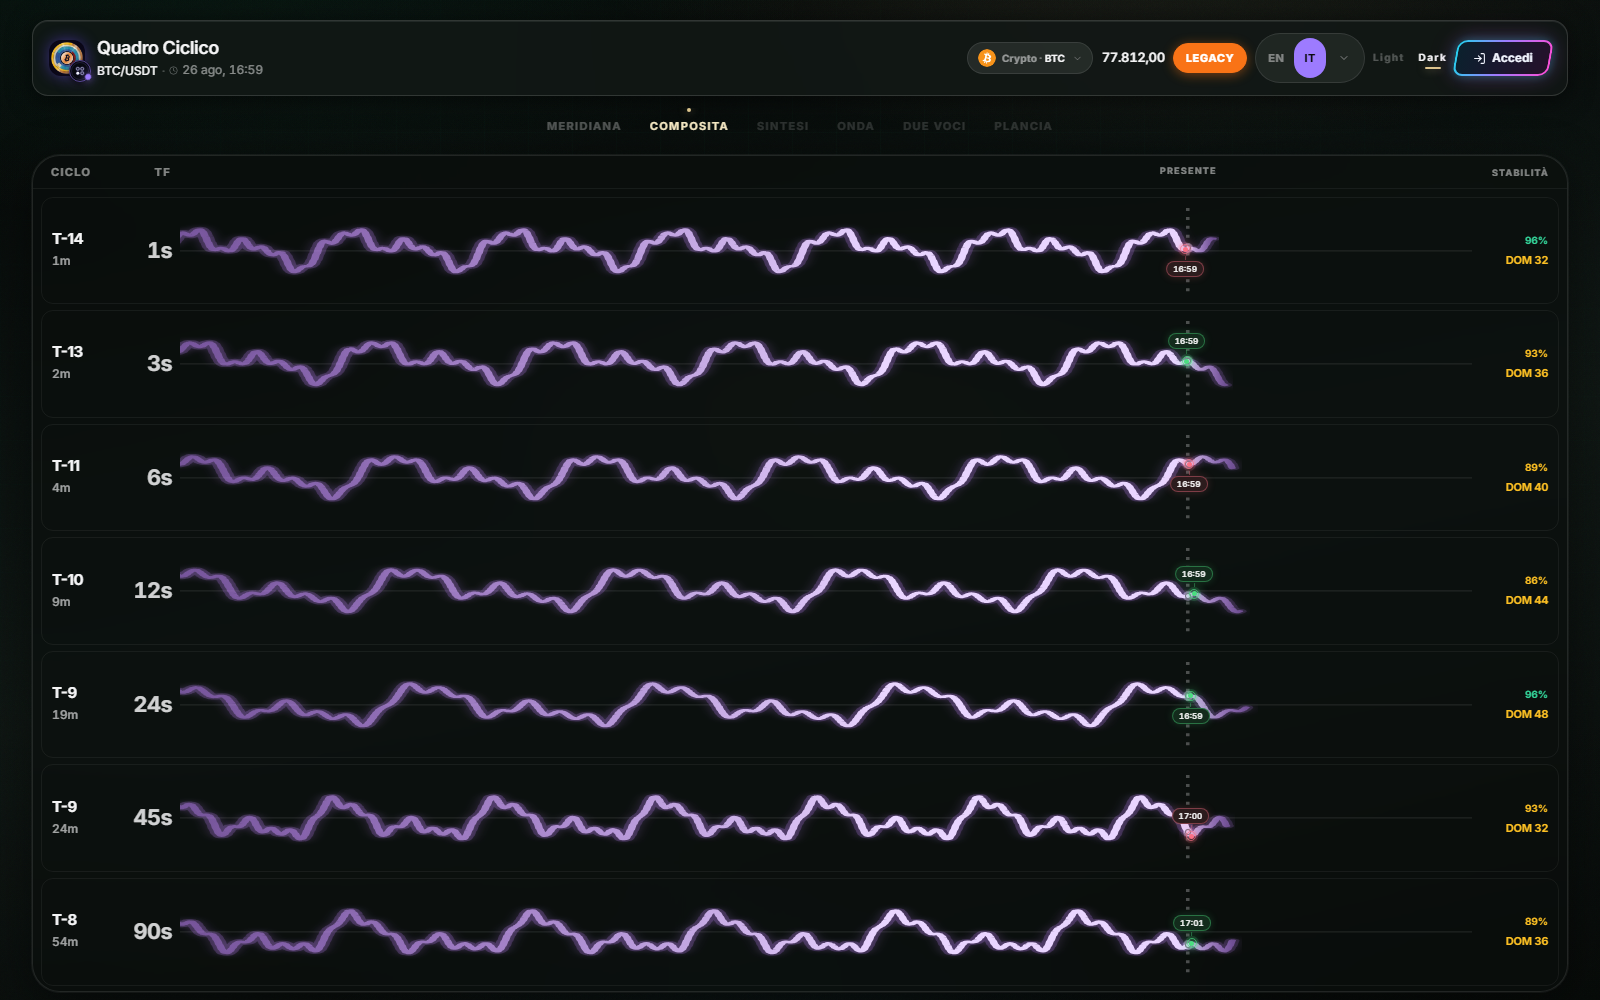This screenshot has width=1600, height=1000.
Task: Click the 45s timeframe label
Action: [153, 817]
